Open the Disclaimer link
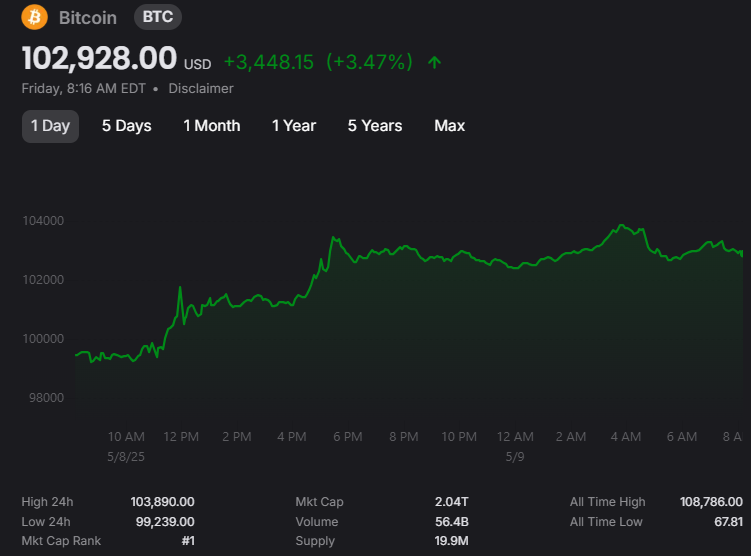Viewport: 751px width, 556px height. tap(201, 89)
